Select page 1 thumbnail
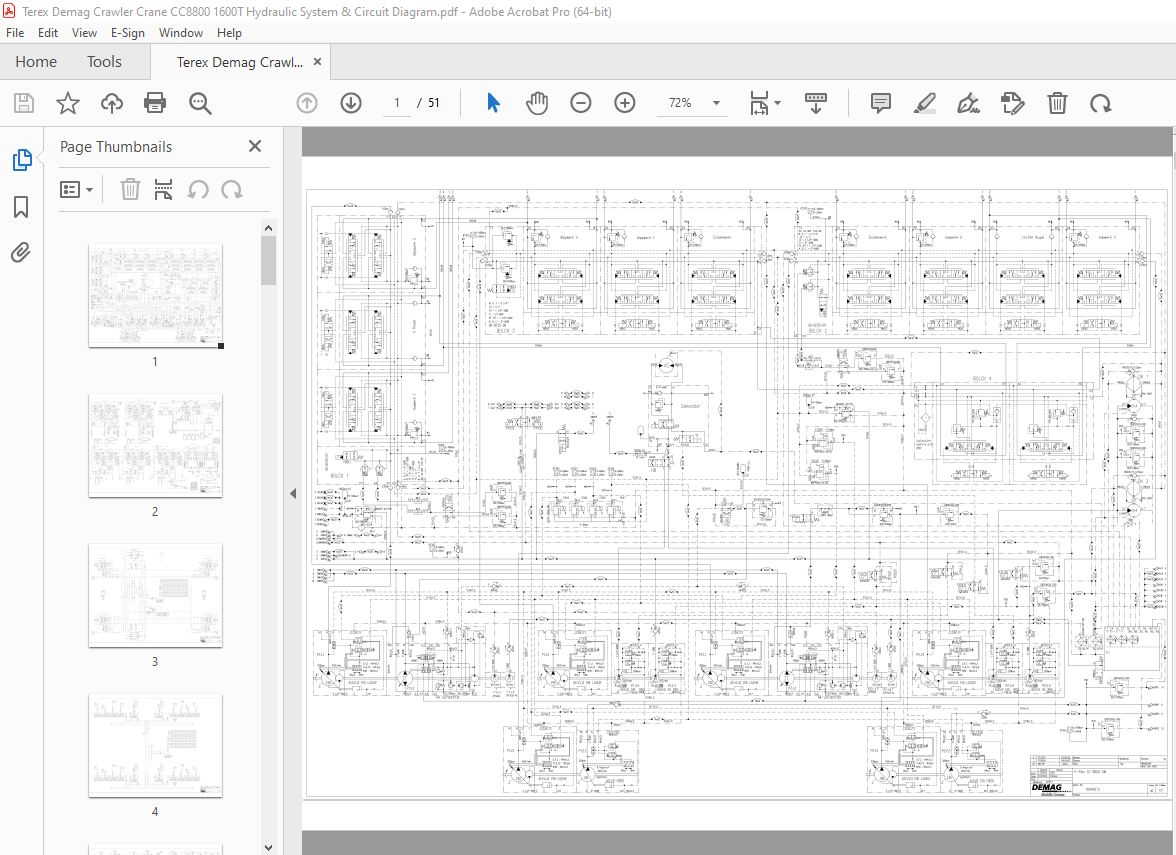The width and height of the screenshot is (1176, 855). tap(155, 296)
